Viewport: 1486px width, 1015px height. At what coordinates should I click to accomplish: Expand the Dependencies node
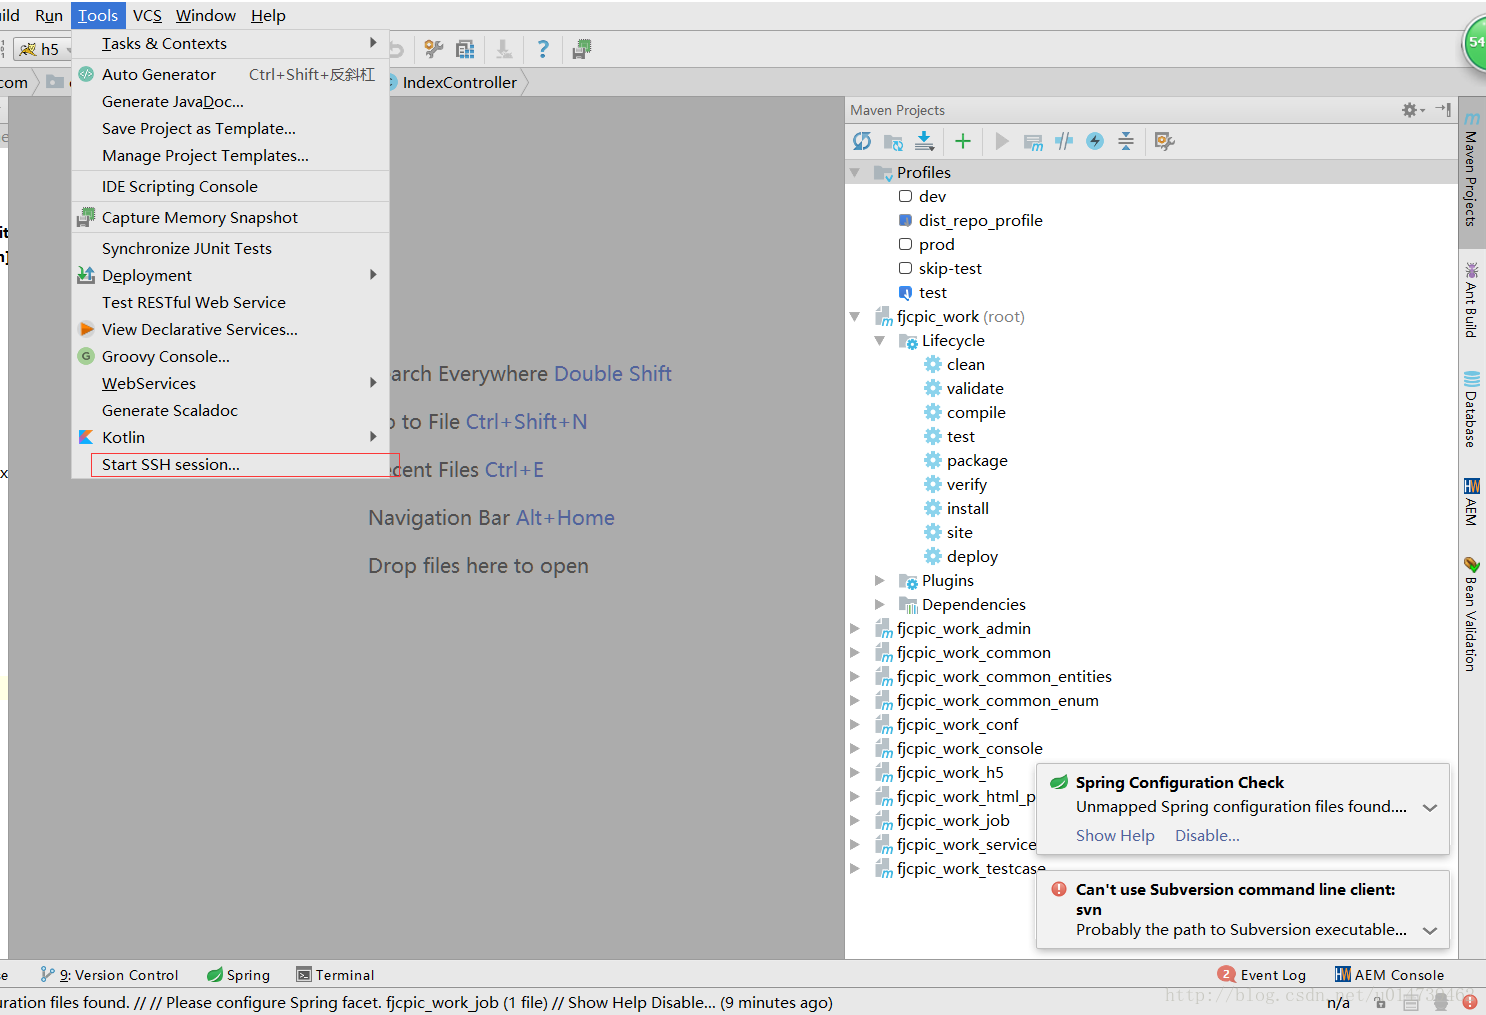tap(880, 604)
